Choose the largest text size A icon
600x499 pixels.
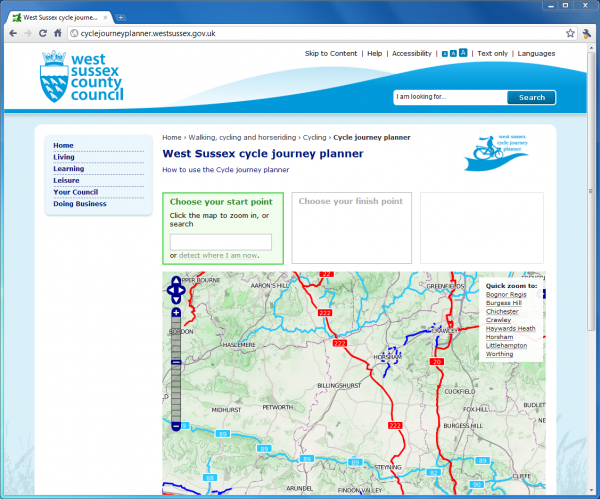point(463,52)
